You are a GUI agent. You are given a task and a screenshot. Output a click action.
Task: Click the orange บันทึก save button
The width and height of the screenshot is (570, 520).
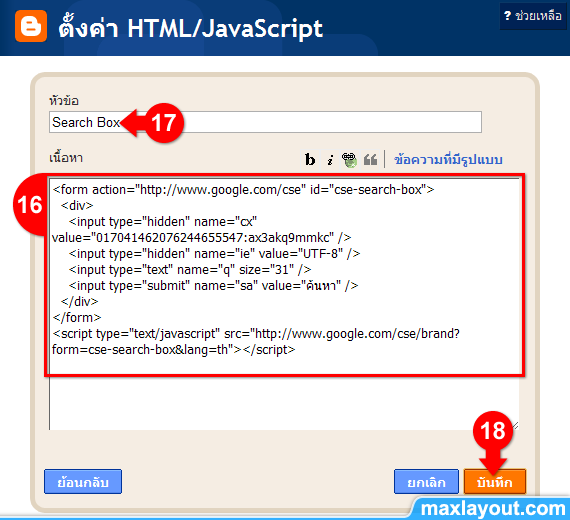click(495, 482)
